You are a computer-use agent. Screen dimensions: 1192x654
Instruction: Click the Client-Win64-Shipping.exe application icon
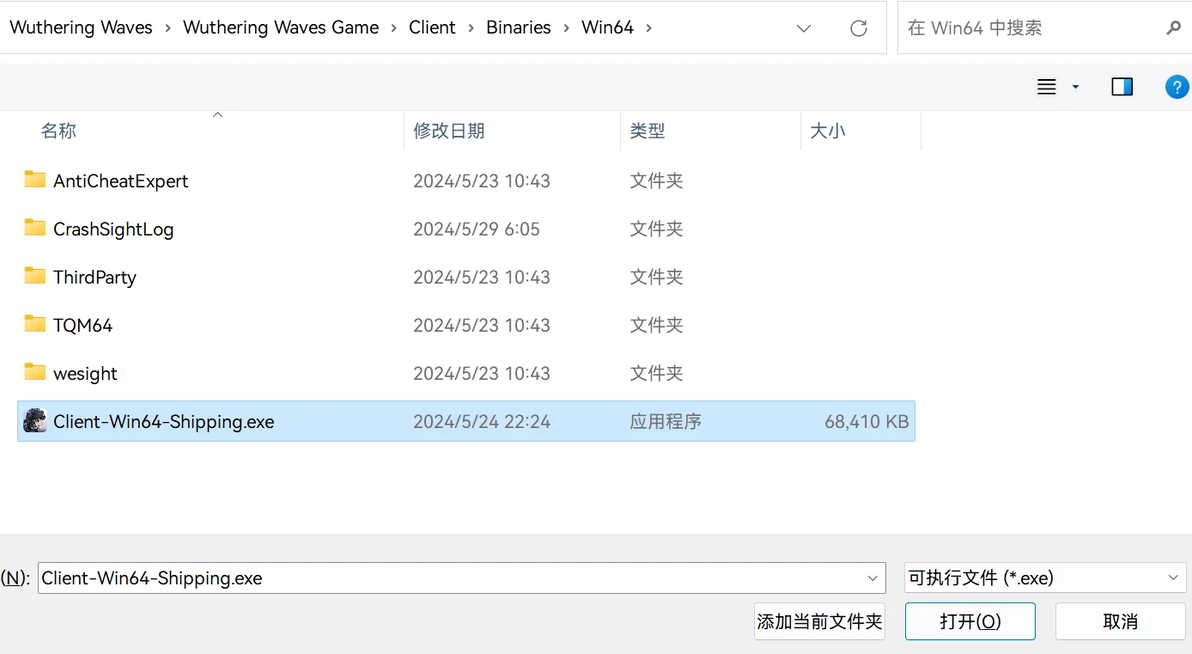(35, 421)
